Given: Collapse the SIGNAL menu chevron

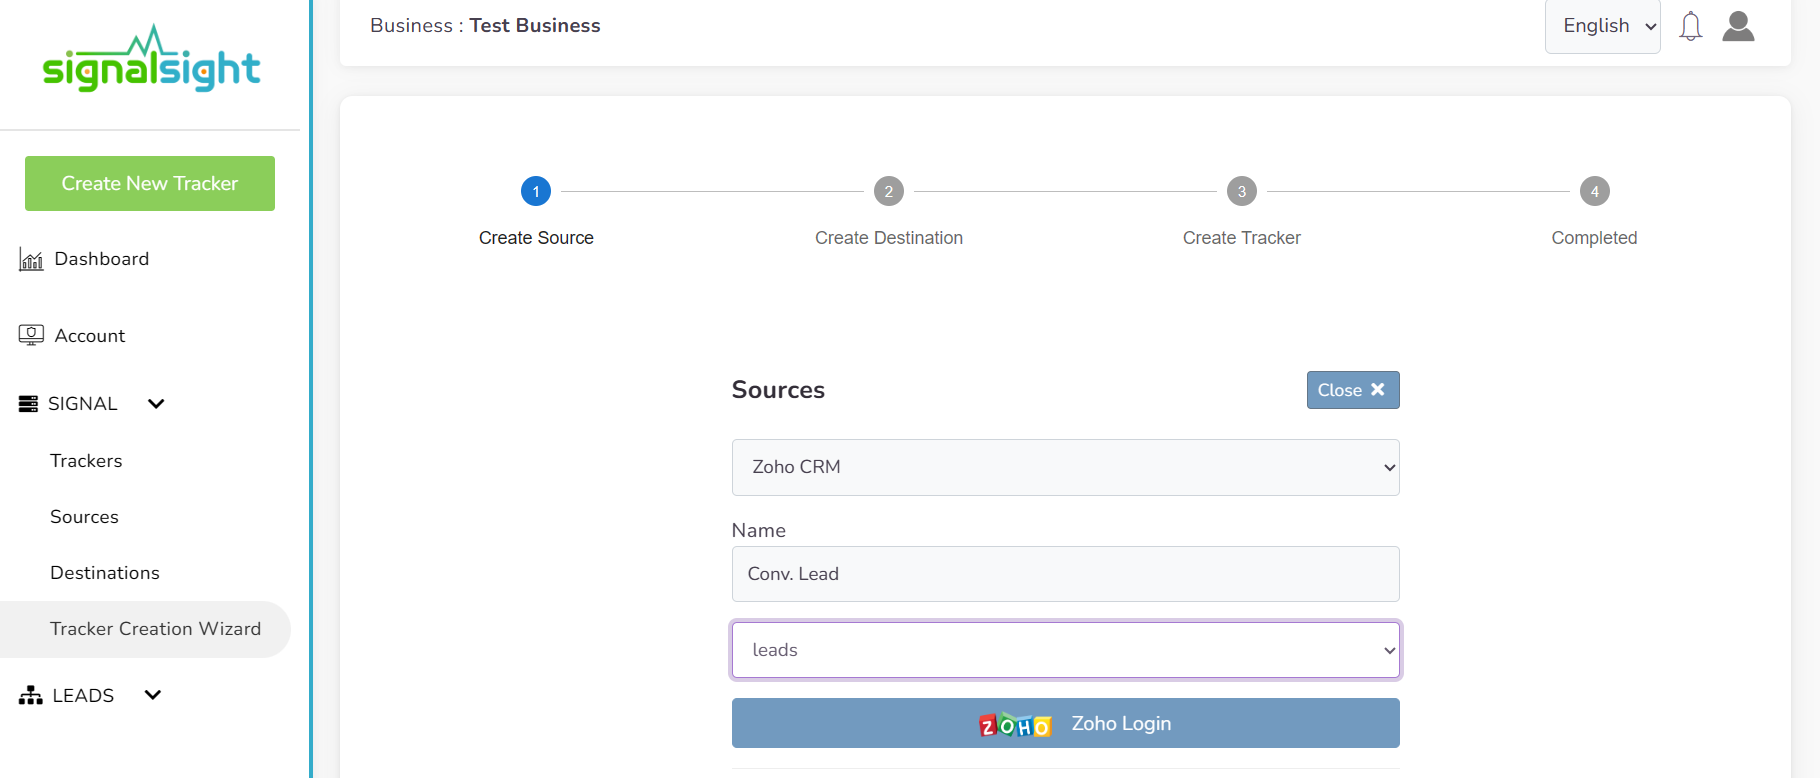Looking at the screenshot, I should [x=156, y=404].
